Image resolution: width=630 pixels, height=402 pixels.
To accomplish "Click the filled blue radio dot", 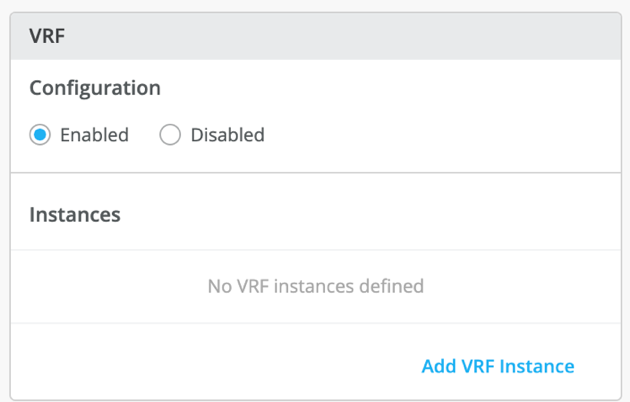I will 40,135.
